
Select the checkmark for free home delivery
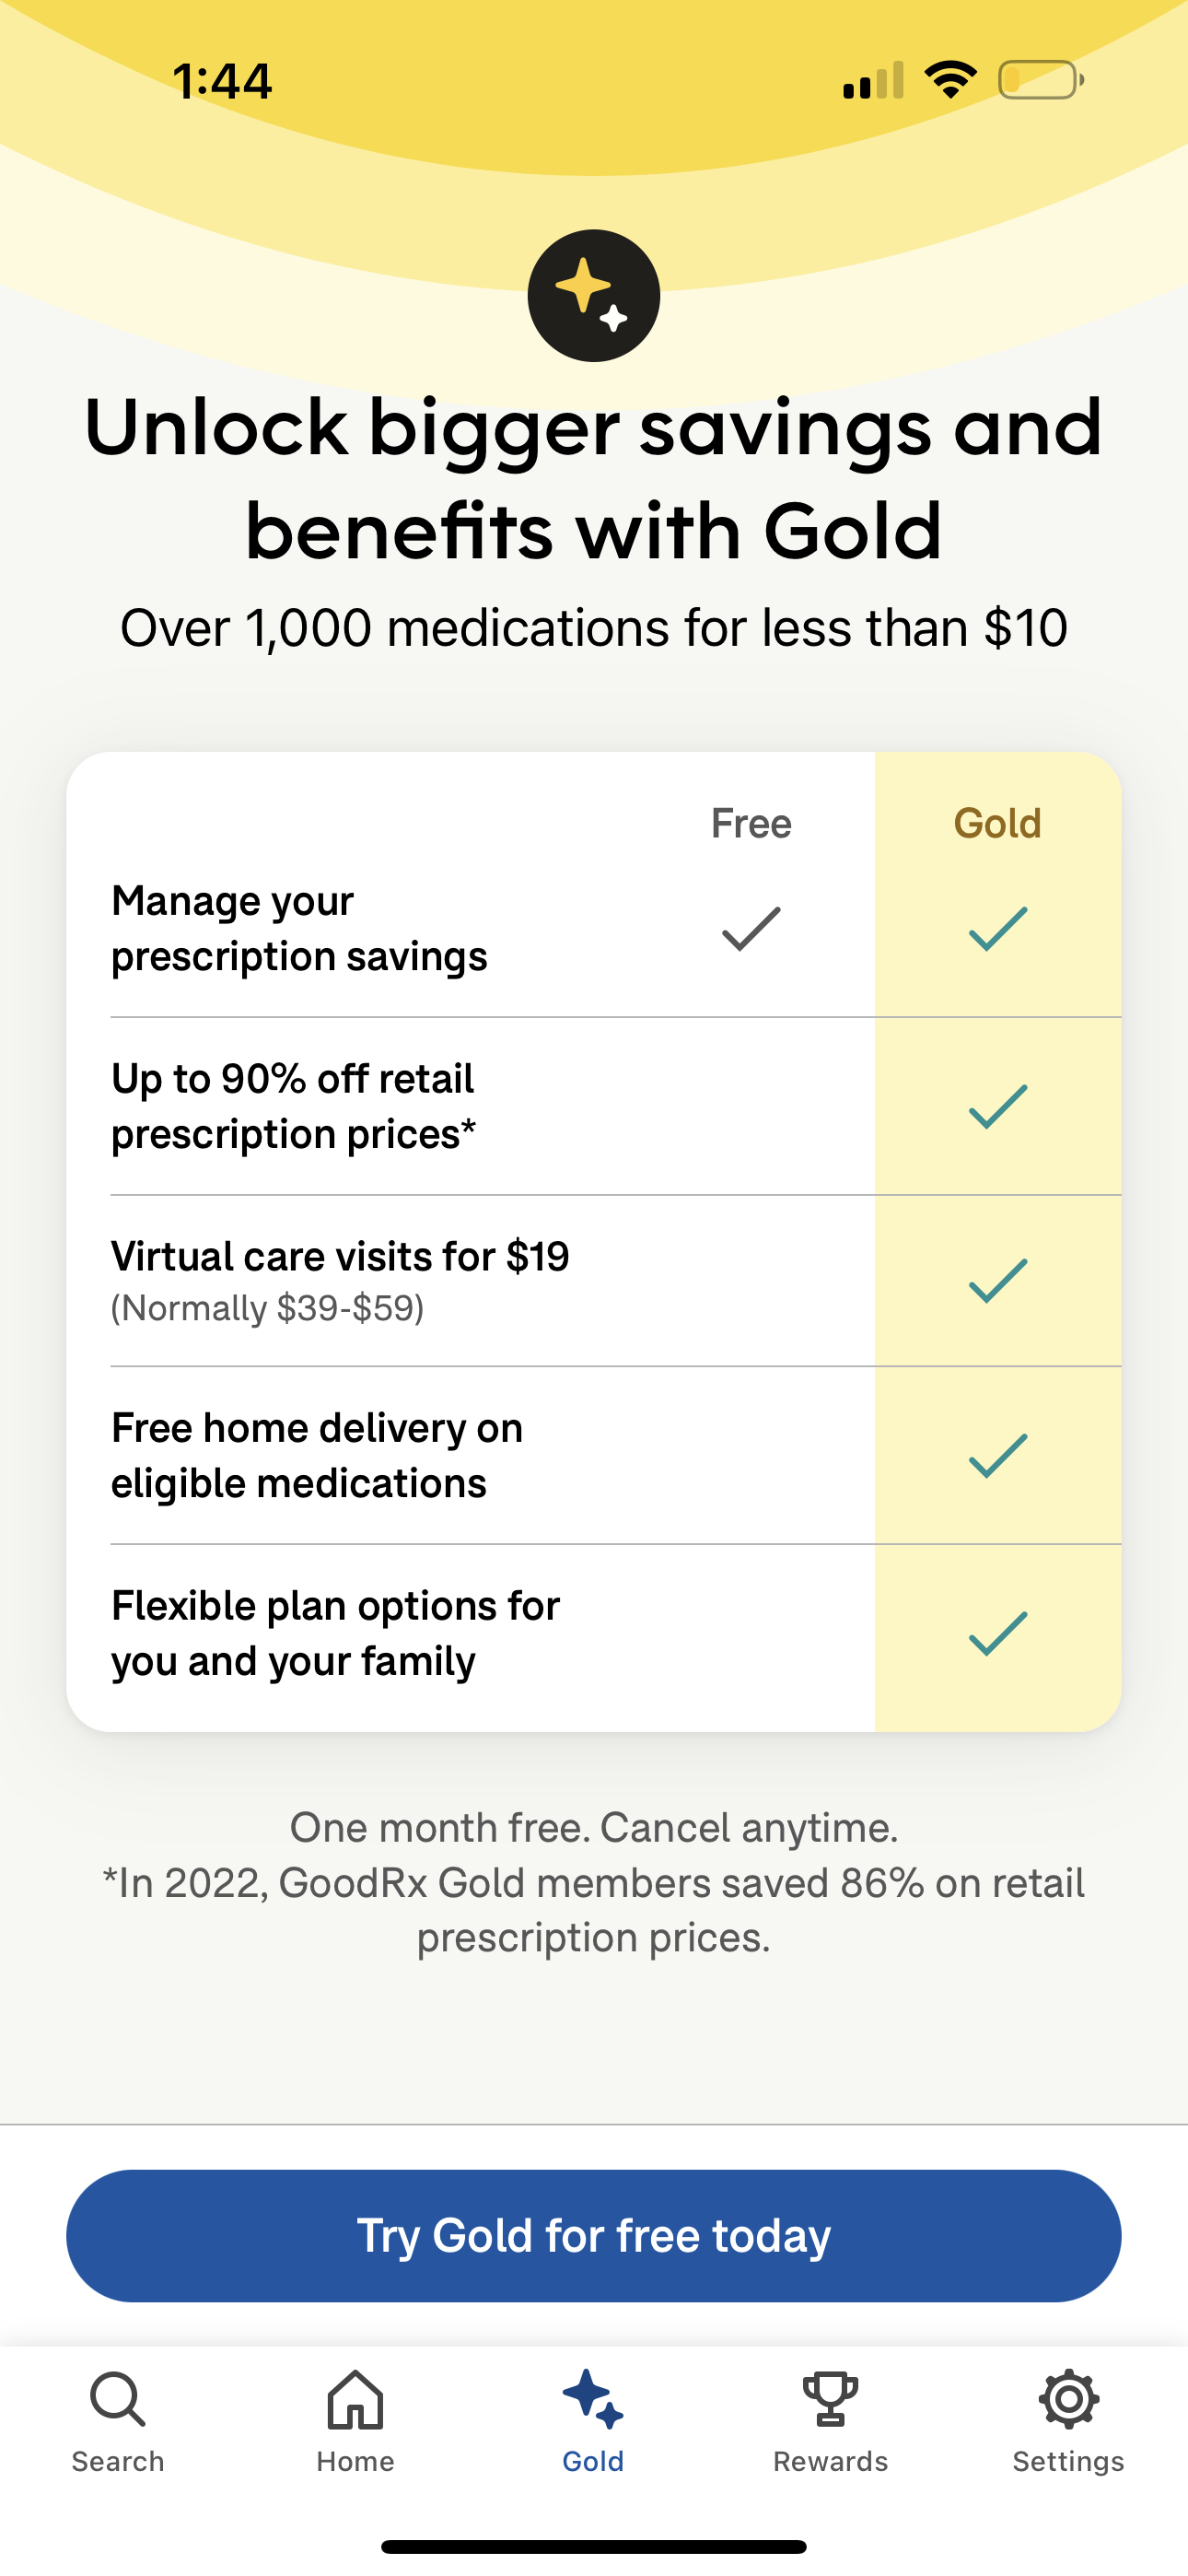(x=996, y=1455)
